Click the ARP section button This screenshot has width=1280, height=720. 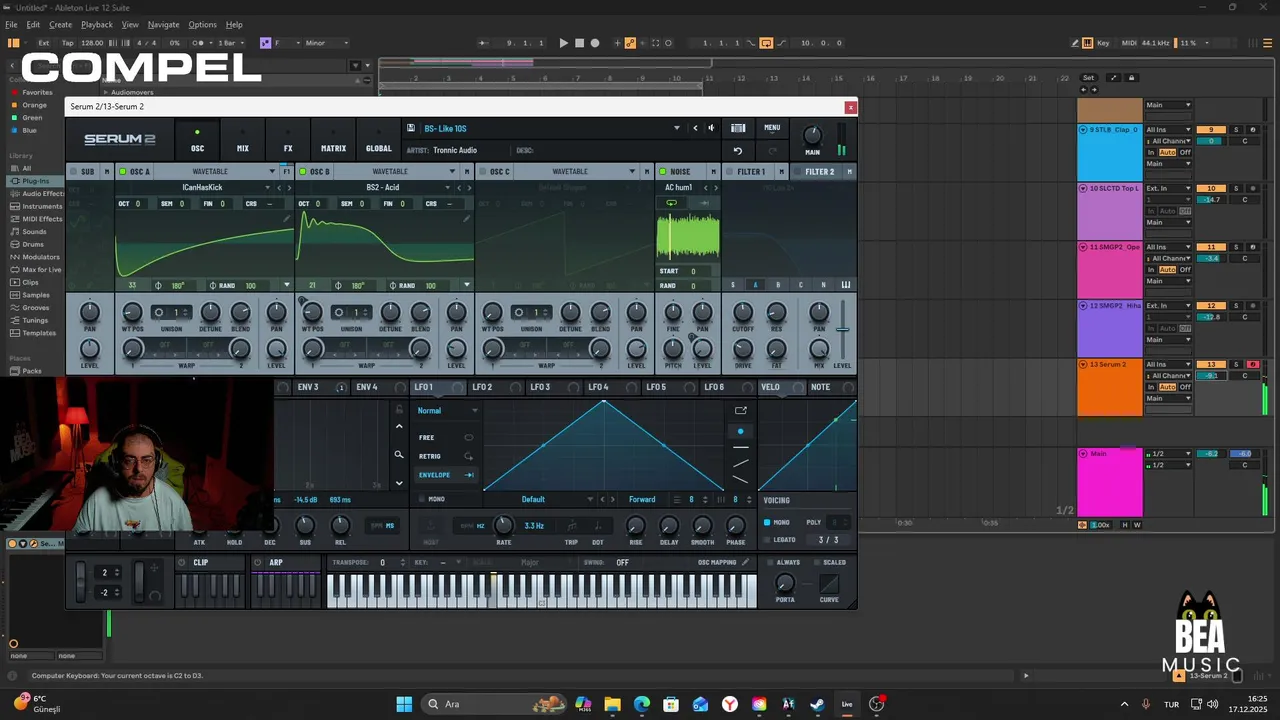(x=276, y=562)
